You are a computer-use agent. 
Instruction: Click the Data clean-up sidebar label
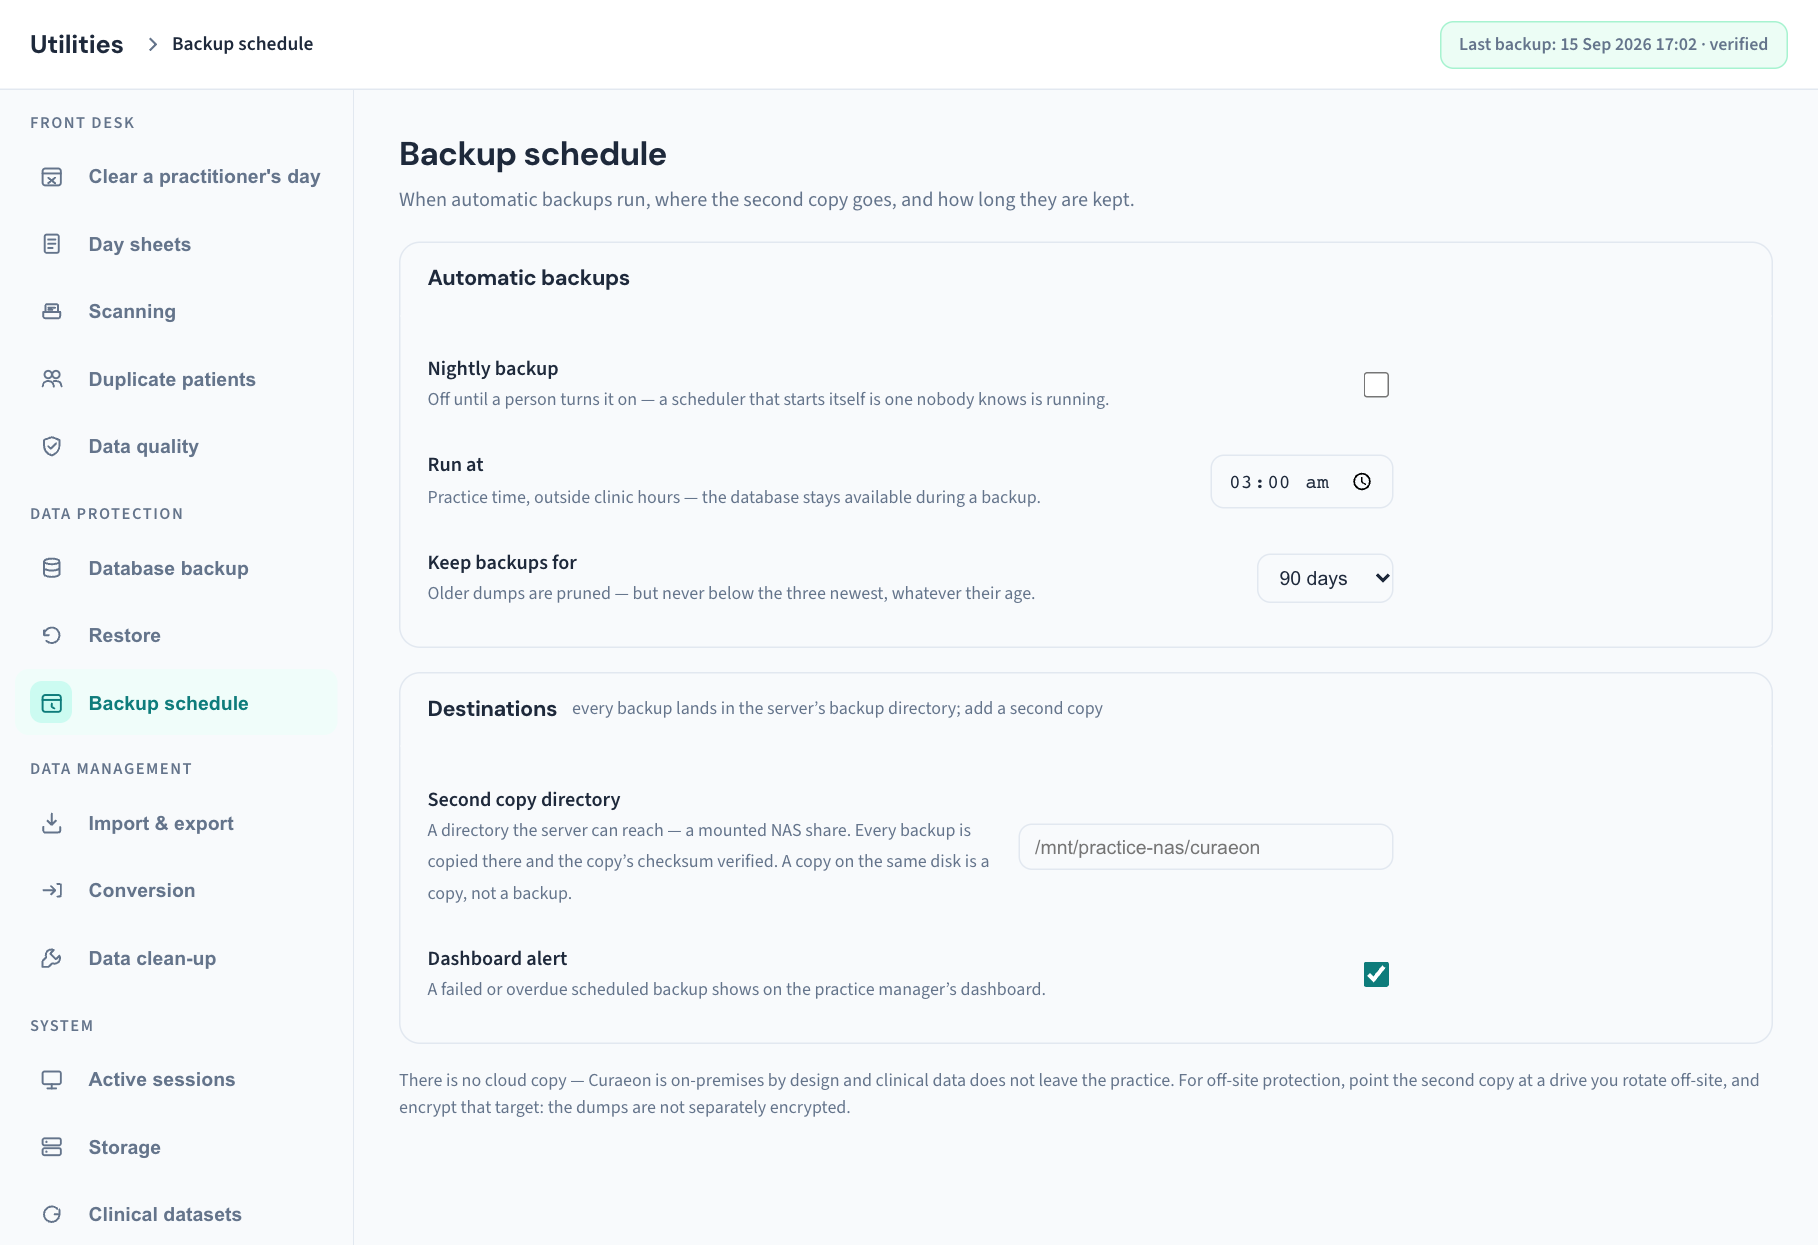152,958
